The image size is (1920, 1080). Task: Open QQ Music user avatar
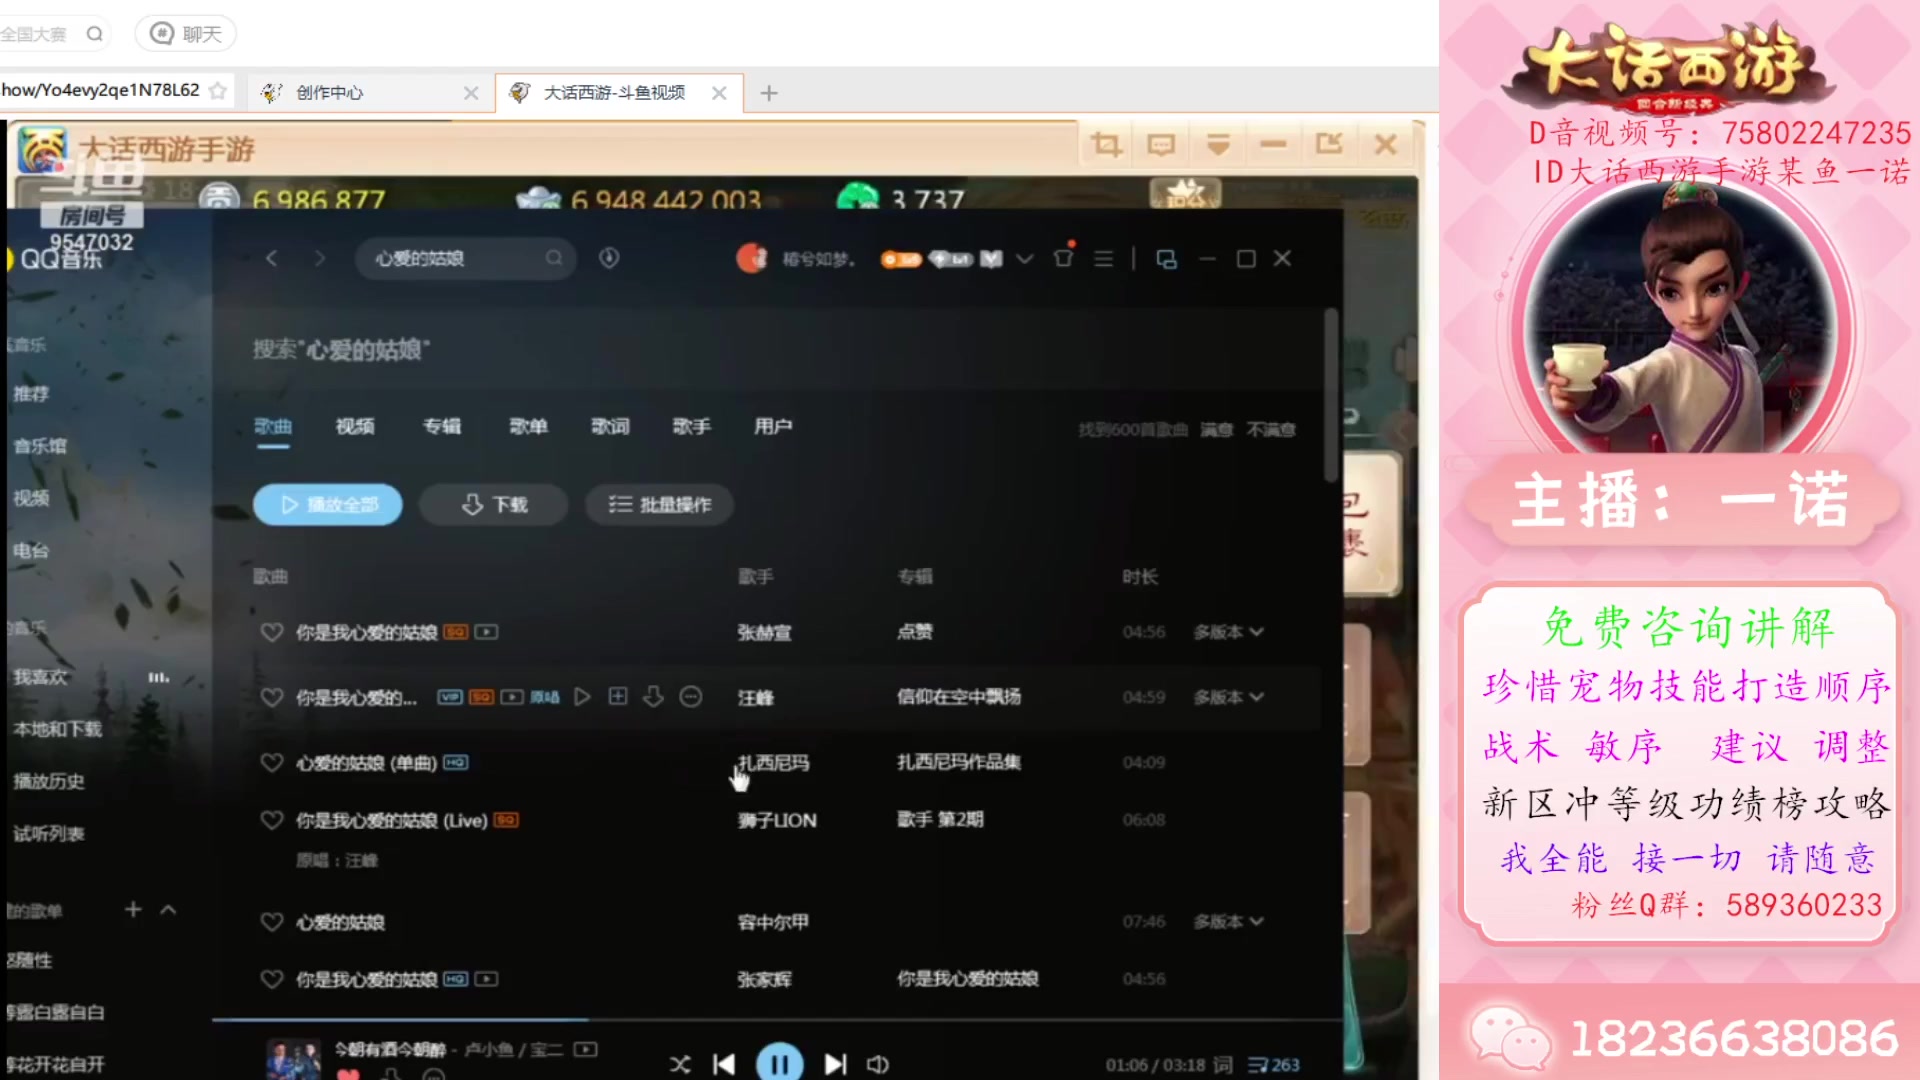click(x=751, y=258)
